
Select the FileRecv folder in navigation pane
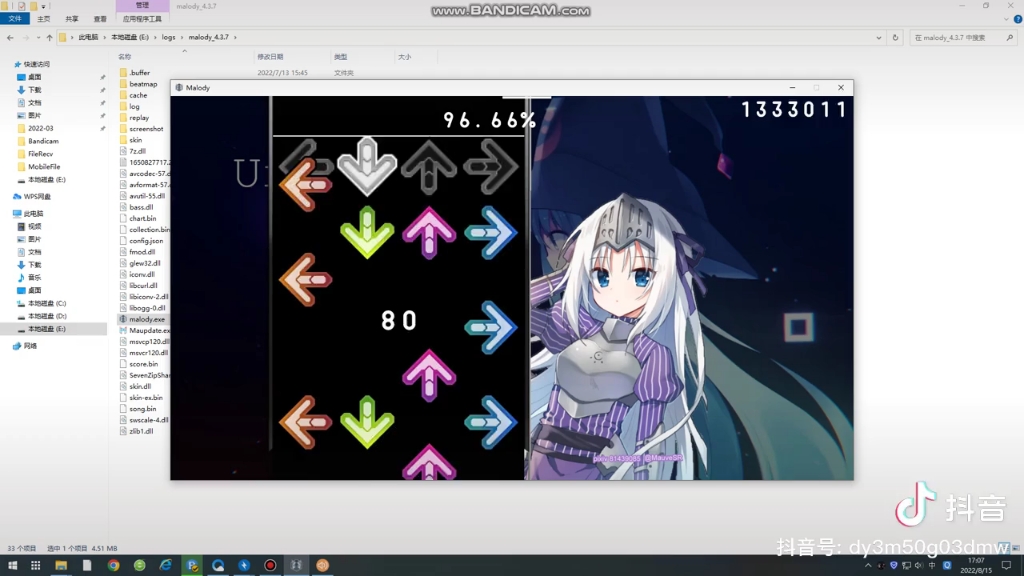[40, 154]
